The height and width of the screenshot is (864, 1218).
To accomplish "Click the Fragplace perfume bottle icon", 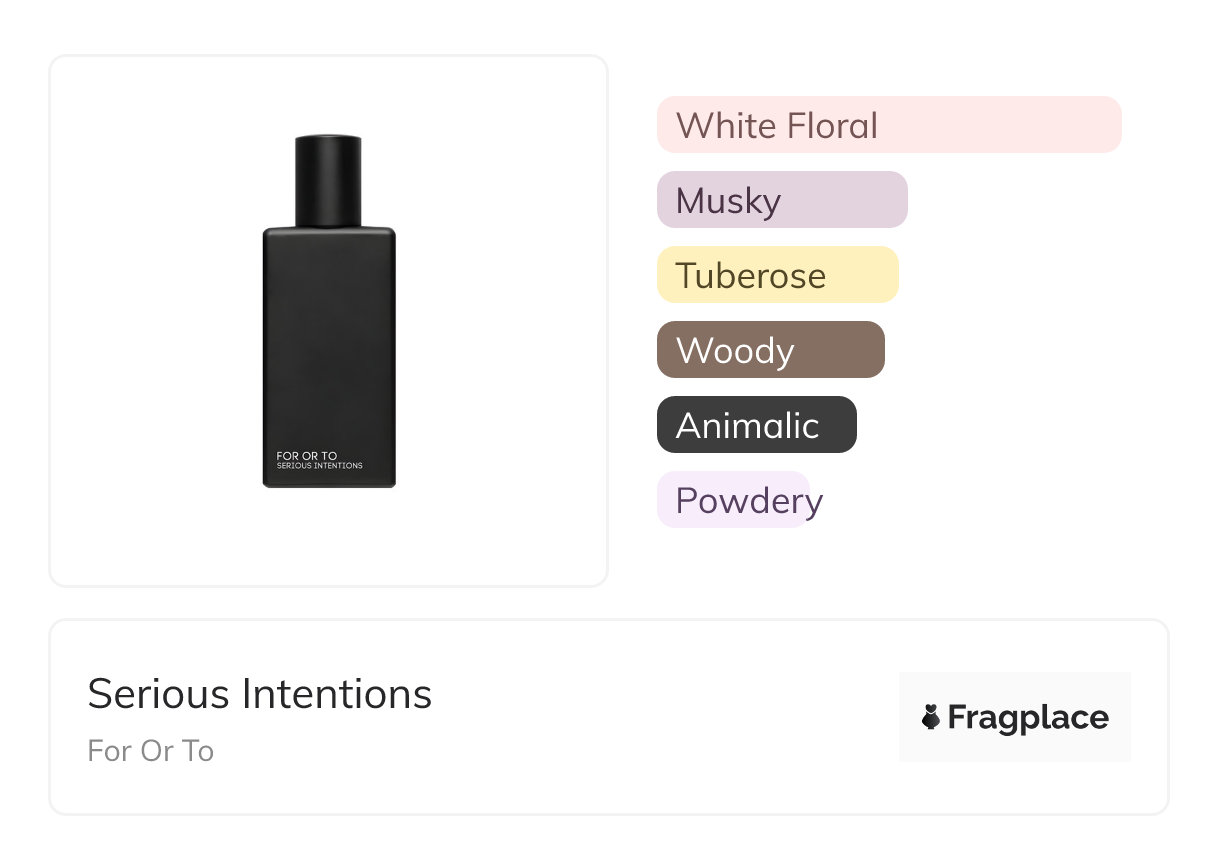I will tap(931, 717).
